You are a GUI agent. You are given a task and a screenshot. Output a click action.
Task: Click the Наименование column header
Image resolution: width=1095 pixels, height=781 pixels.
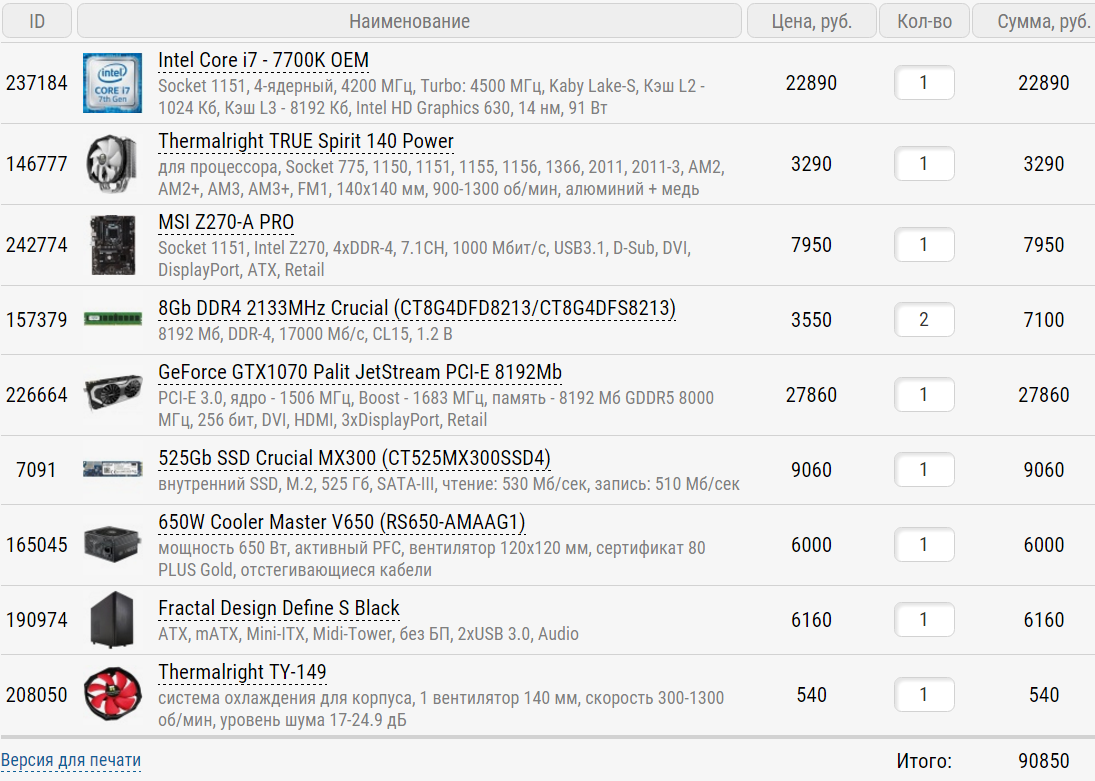point(409,21)
